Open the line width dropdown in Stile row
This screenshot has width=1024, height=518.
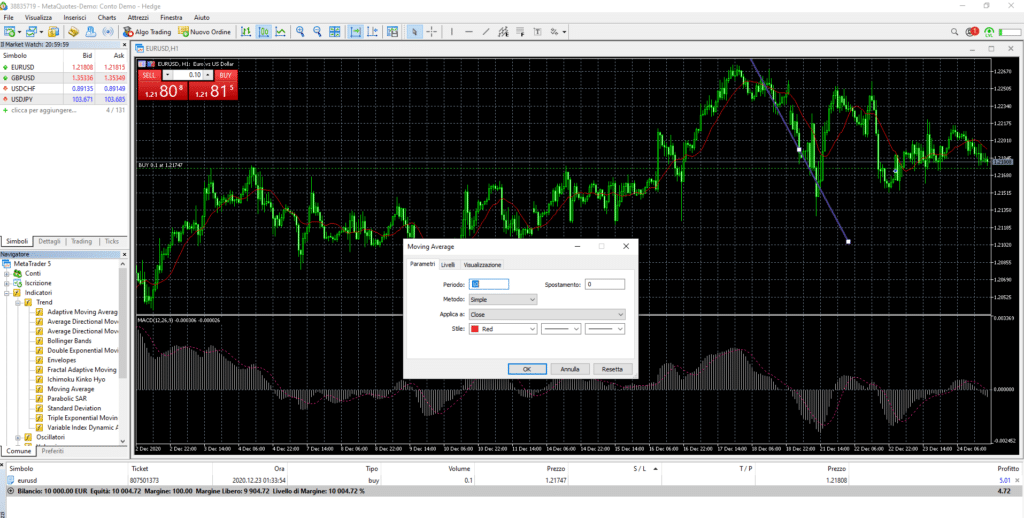coord(605,329)
